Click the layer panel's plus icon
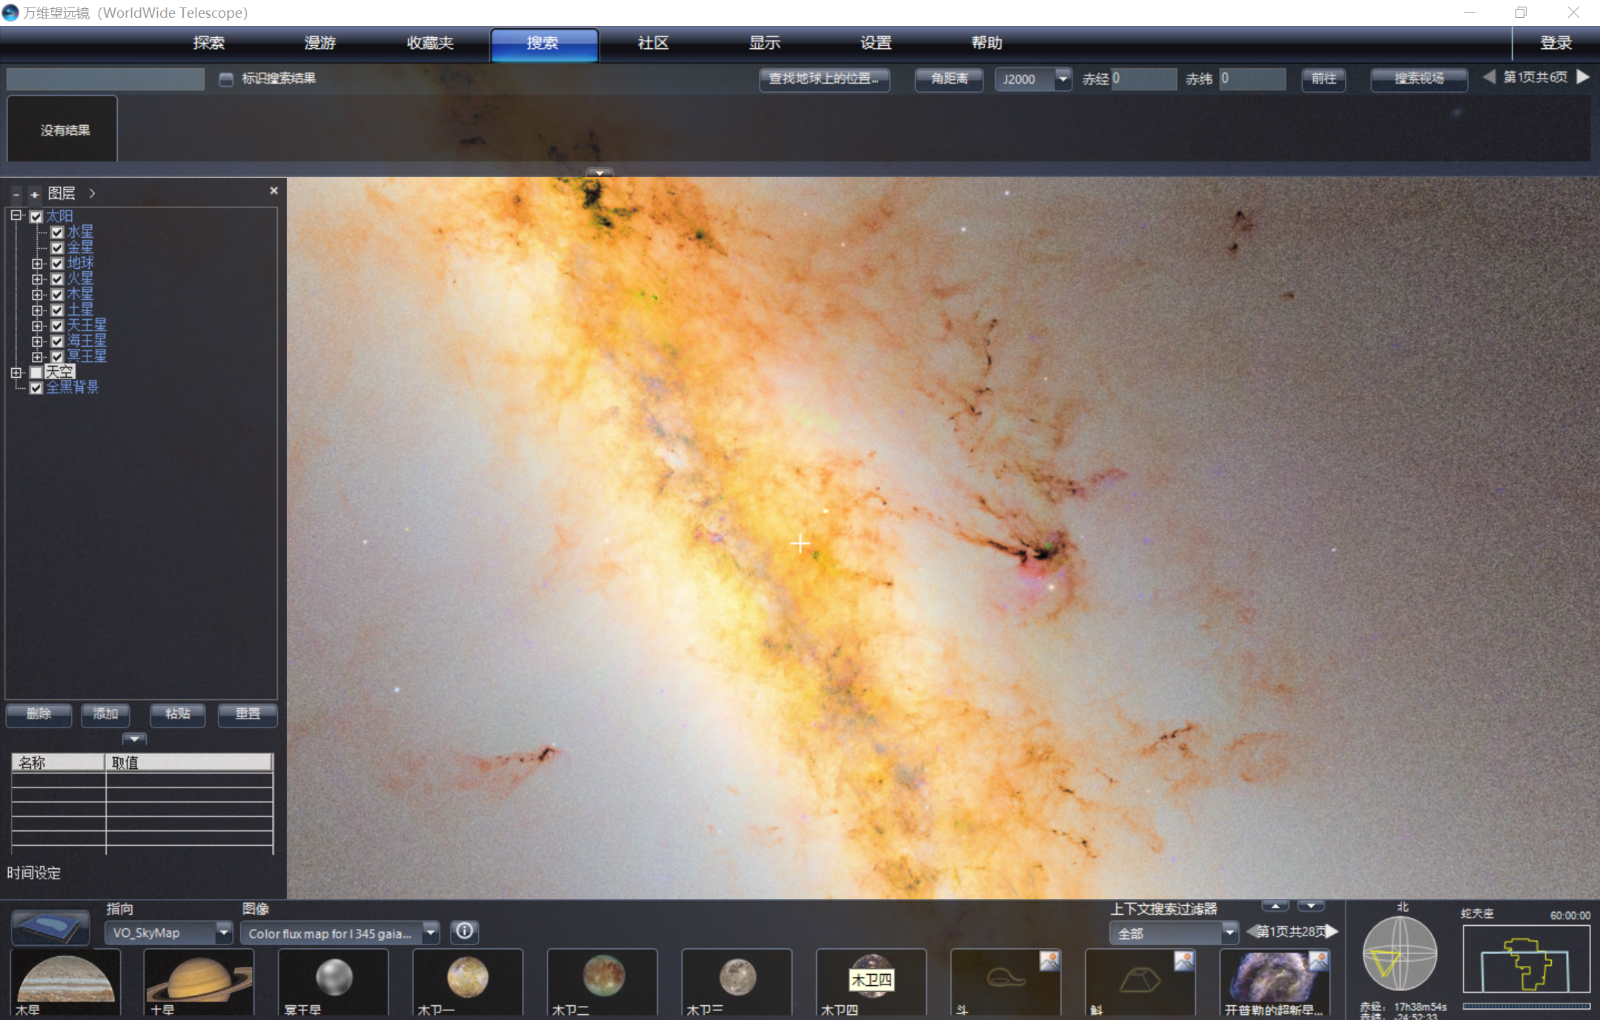 34,194
